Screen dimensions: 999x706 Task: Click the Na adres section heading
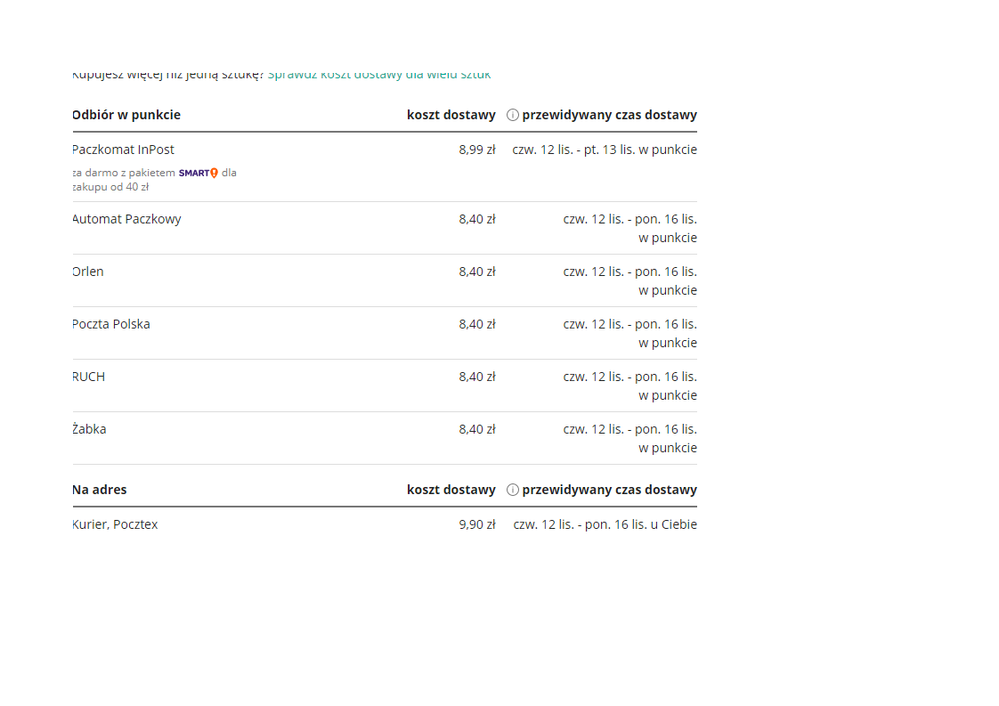tap(100, 490)
